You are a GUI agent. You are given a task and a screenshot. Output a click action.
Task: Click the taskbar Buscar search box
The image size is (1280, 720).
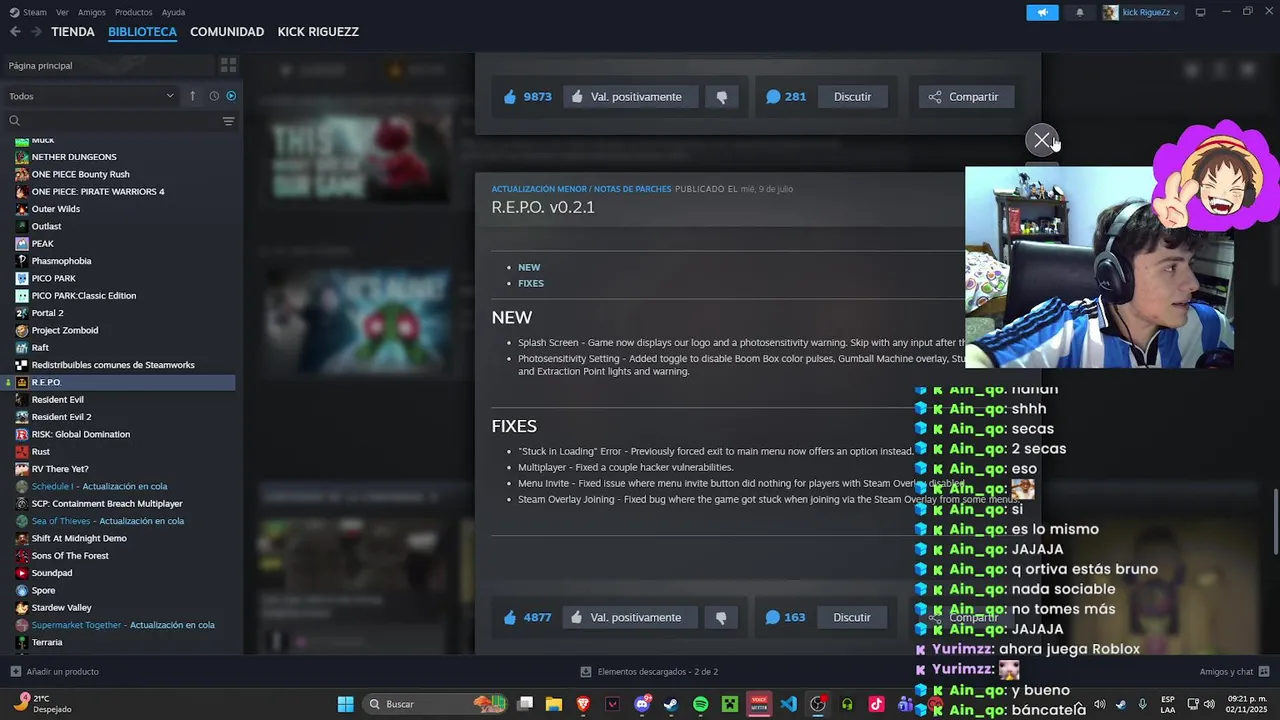click(x=434, y=704)
